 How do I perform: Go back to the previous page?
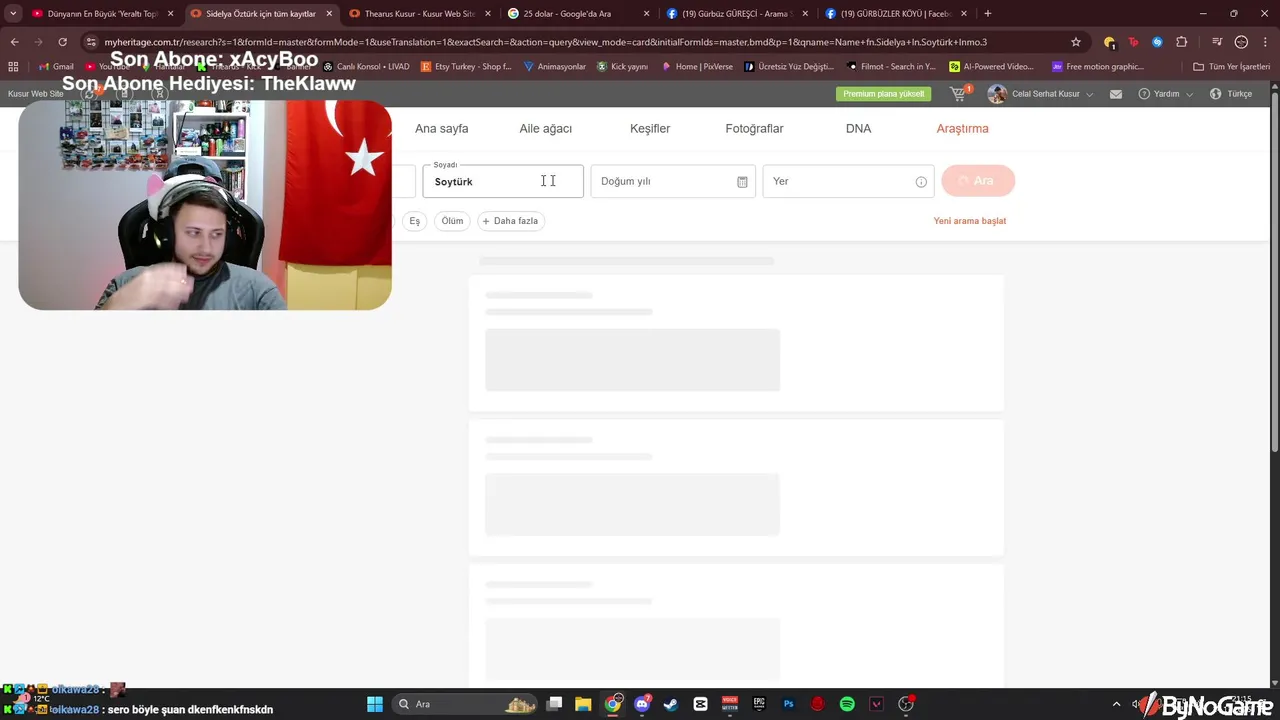tap(14, 42)
